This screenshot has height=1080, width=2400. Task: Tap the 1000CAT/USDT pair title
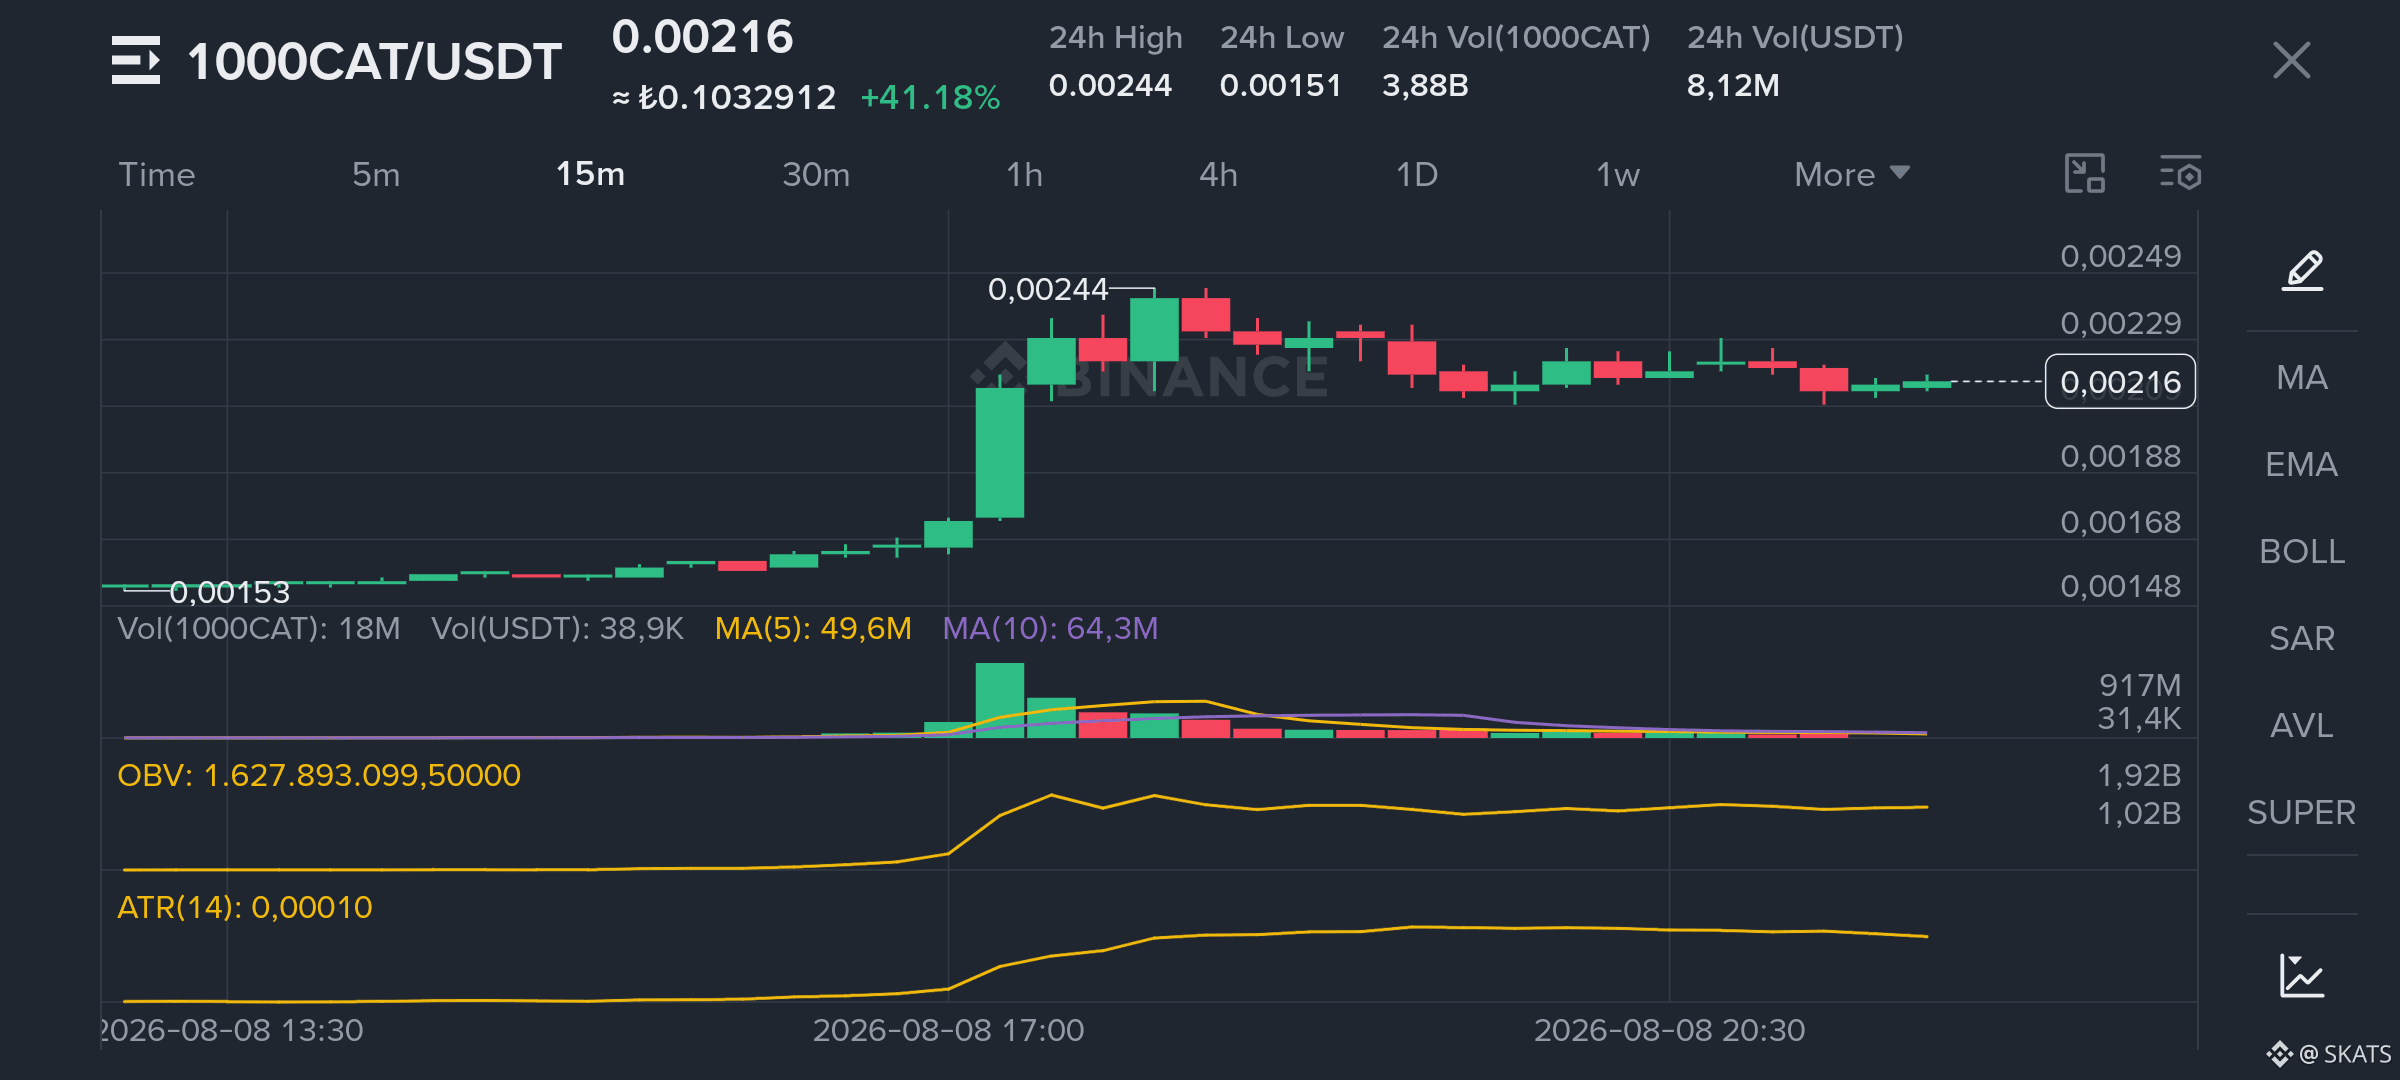(x=374, y=61)
